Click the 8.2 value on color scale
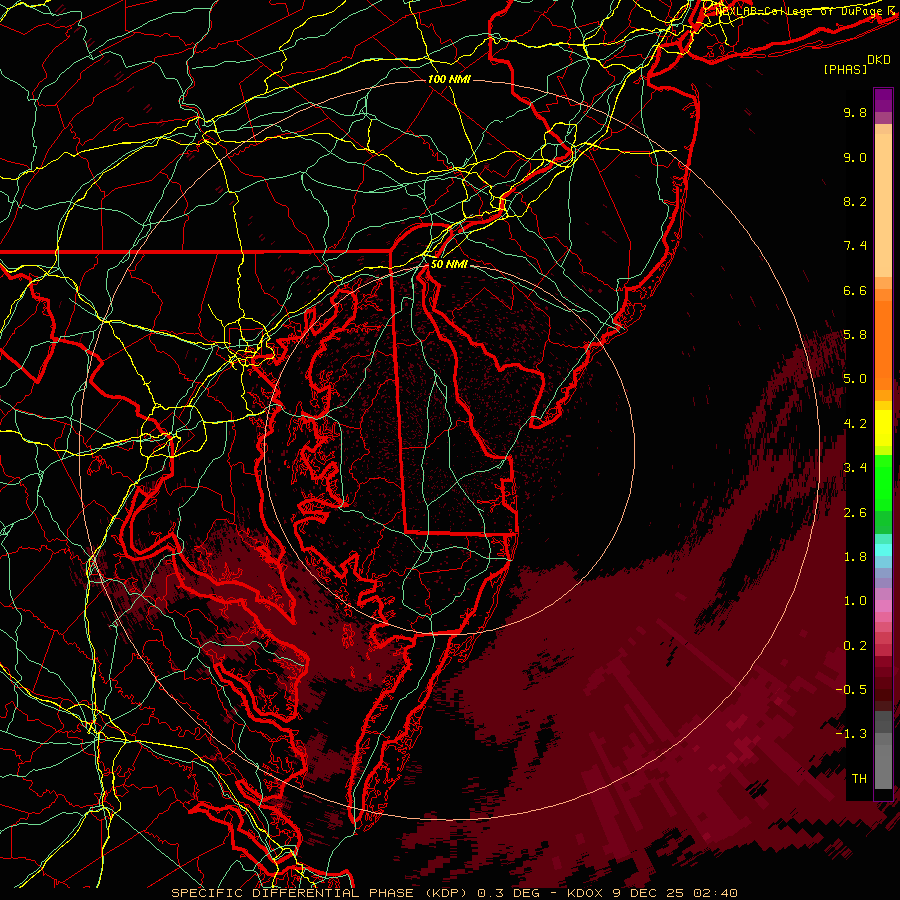Screen dimensions: 900x900 [855, 201]
